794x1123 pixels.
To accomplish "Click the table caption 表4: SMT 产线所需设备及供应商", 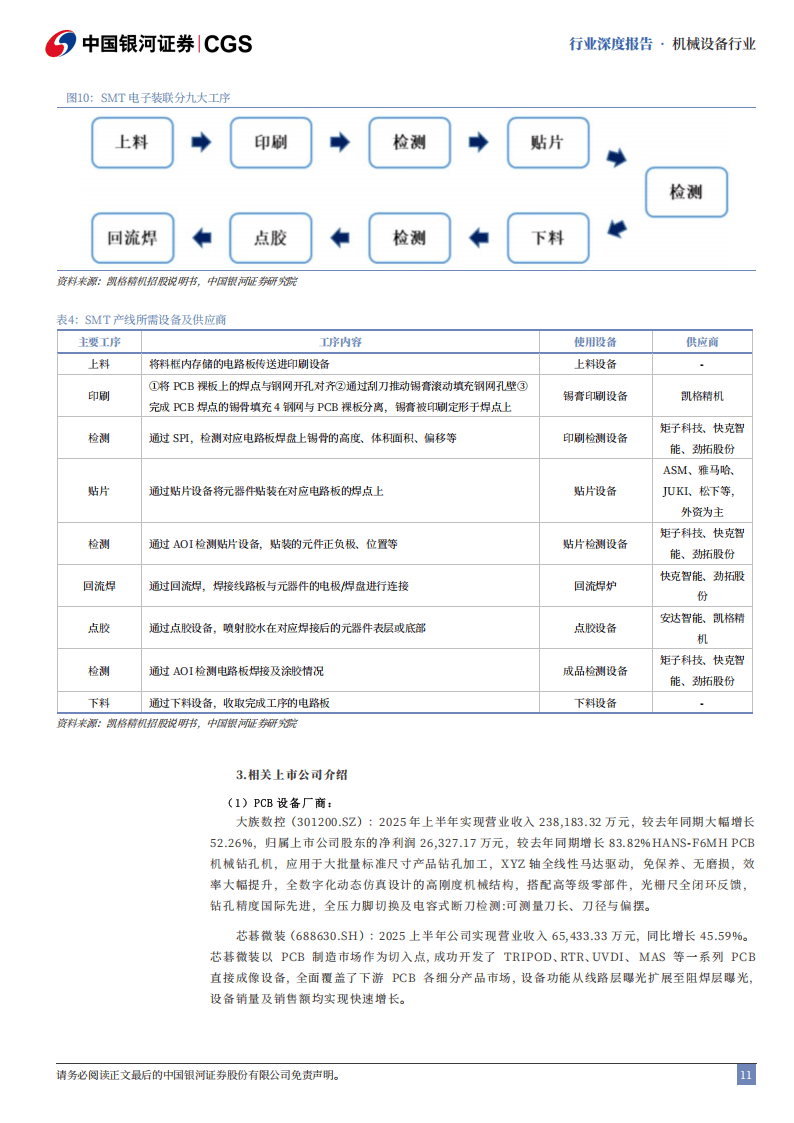I will pos(142,320).
